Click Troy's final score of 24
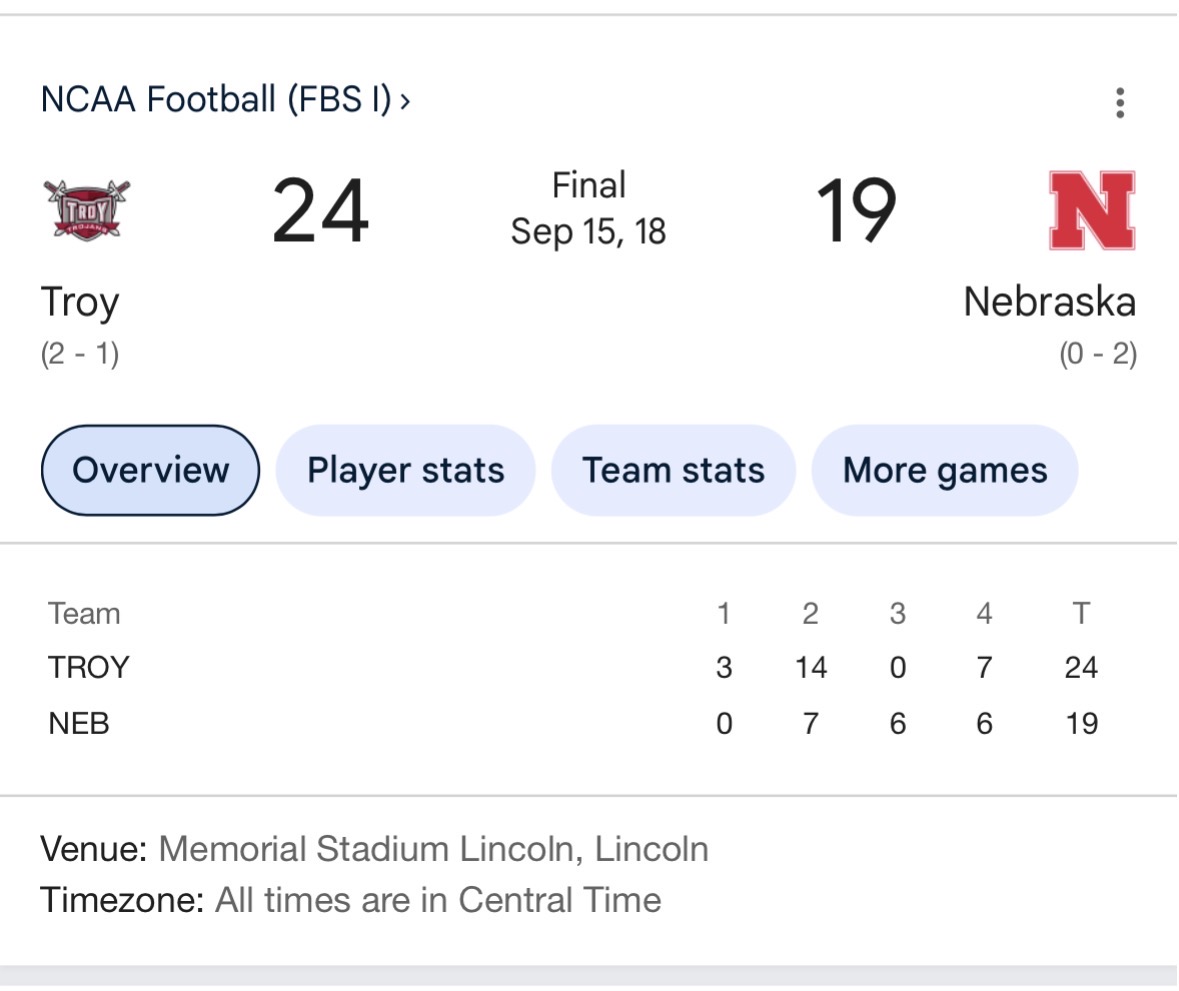Screen dimensions: 1179x991 [x=320, y=211]
